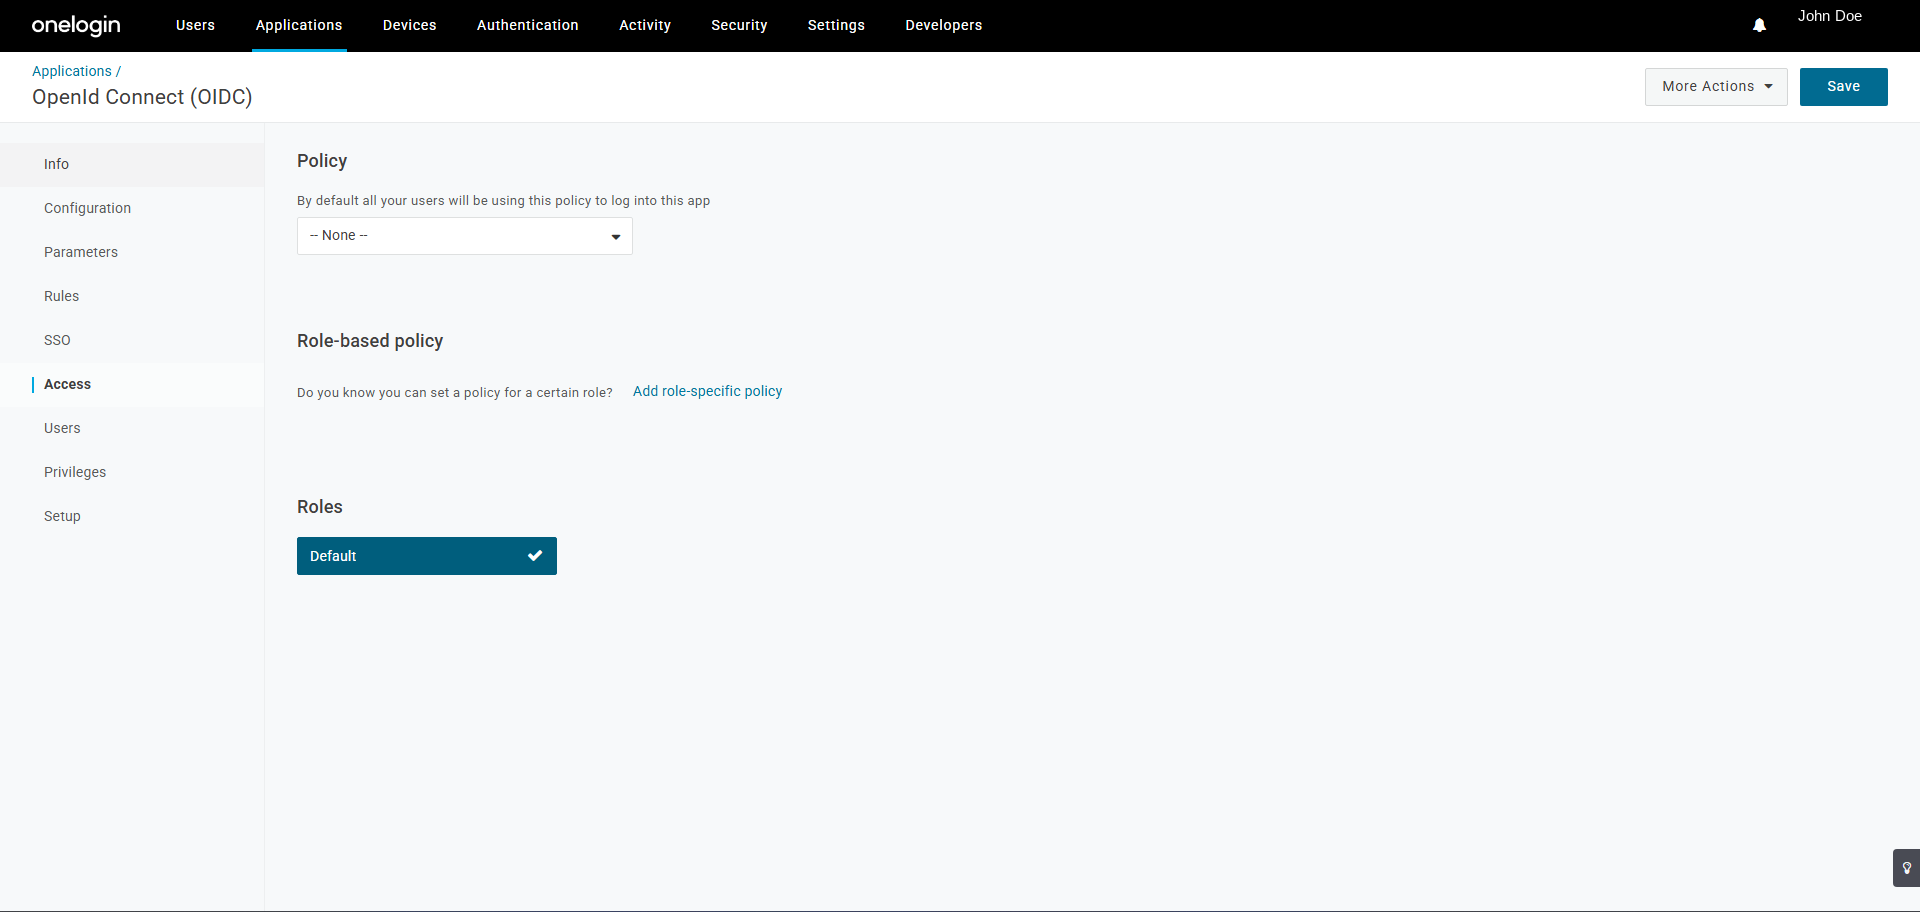The image size is (1920, 912).
Task: Switch to the Setup sidebar tab
Action: pyautogui.click(x=132, y=516)
